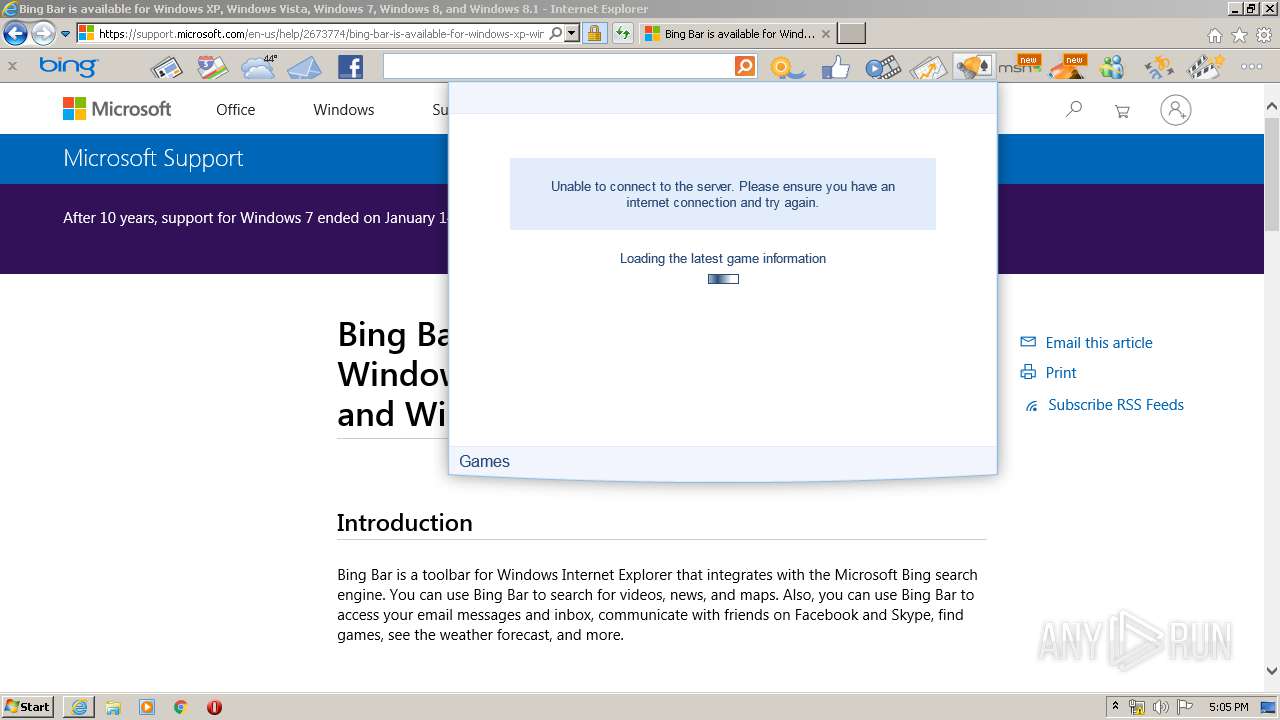The image size is (1280, 720).
Task: Click the sign-in account avatar icon
Action: [1176, 110]
